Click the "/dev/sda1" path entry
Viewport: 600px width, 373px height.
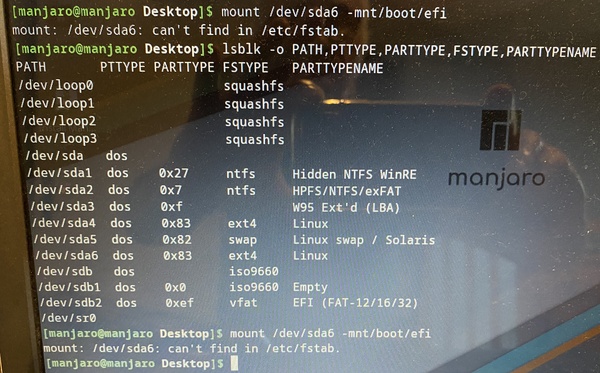click(60, 173)
